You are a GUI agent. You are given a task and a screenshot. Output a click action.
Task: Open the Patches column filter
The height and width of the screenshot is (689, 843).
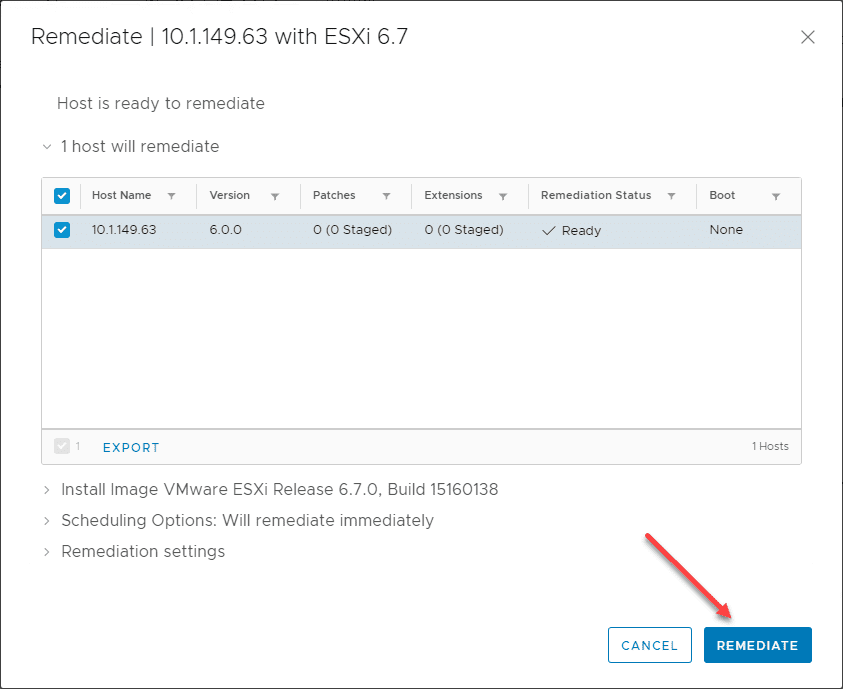point(386,195)
